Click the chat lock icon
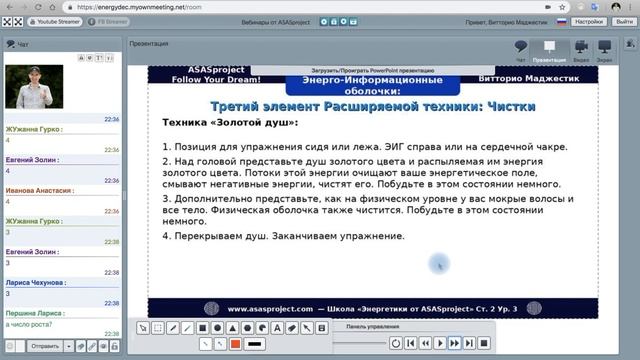Screen dimensions: 640x360 point(115,346)
